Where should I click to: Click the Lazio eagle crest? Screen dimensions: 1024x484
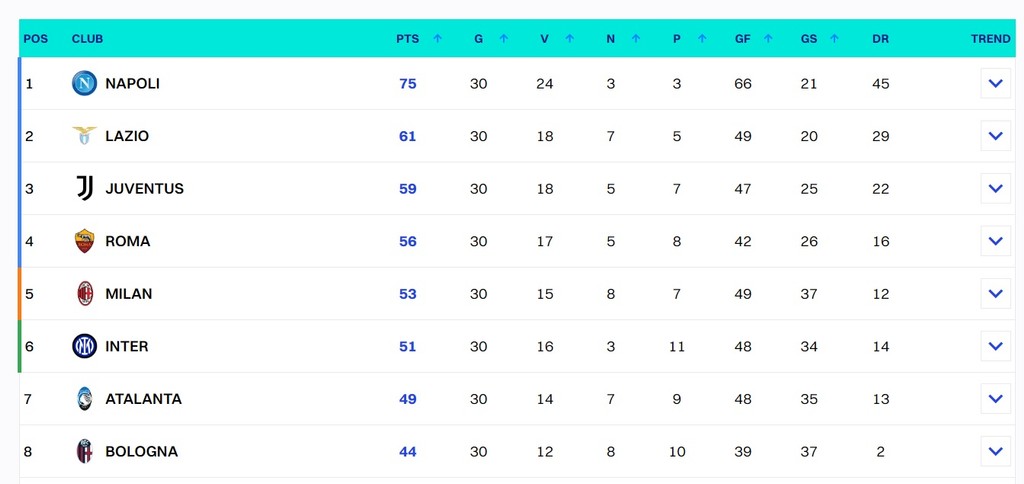pos(84,136)
